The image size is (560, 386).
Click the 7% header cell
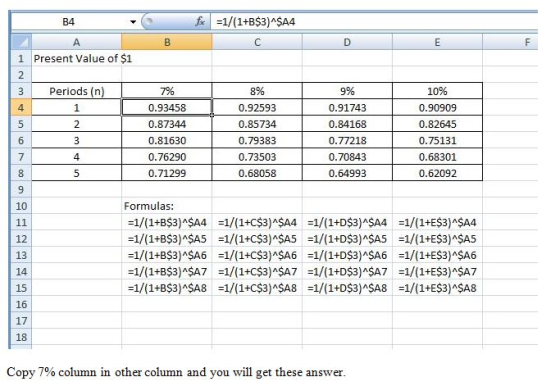(x=167, y=91)
